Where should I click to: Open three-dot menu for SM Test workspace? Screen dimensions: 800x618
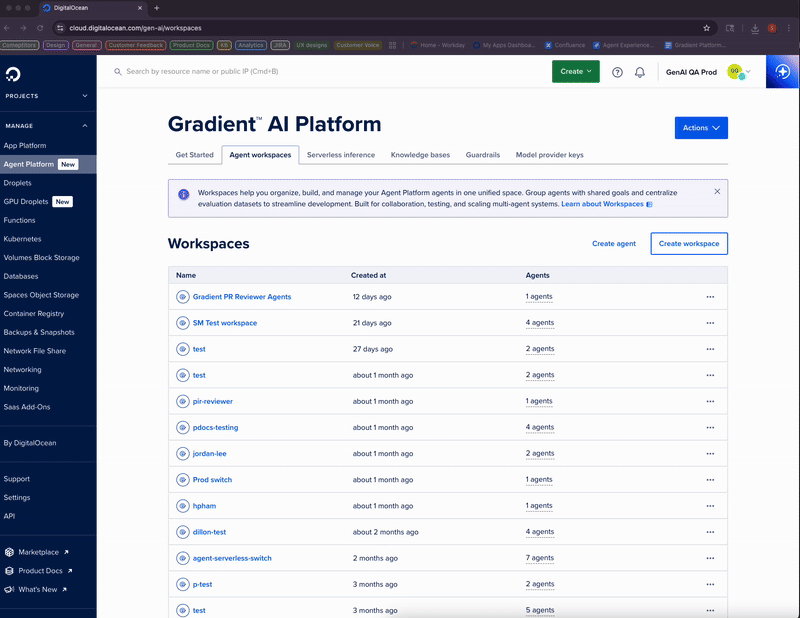pyautogui.click(x=710, y=323)
